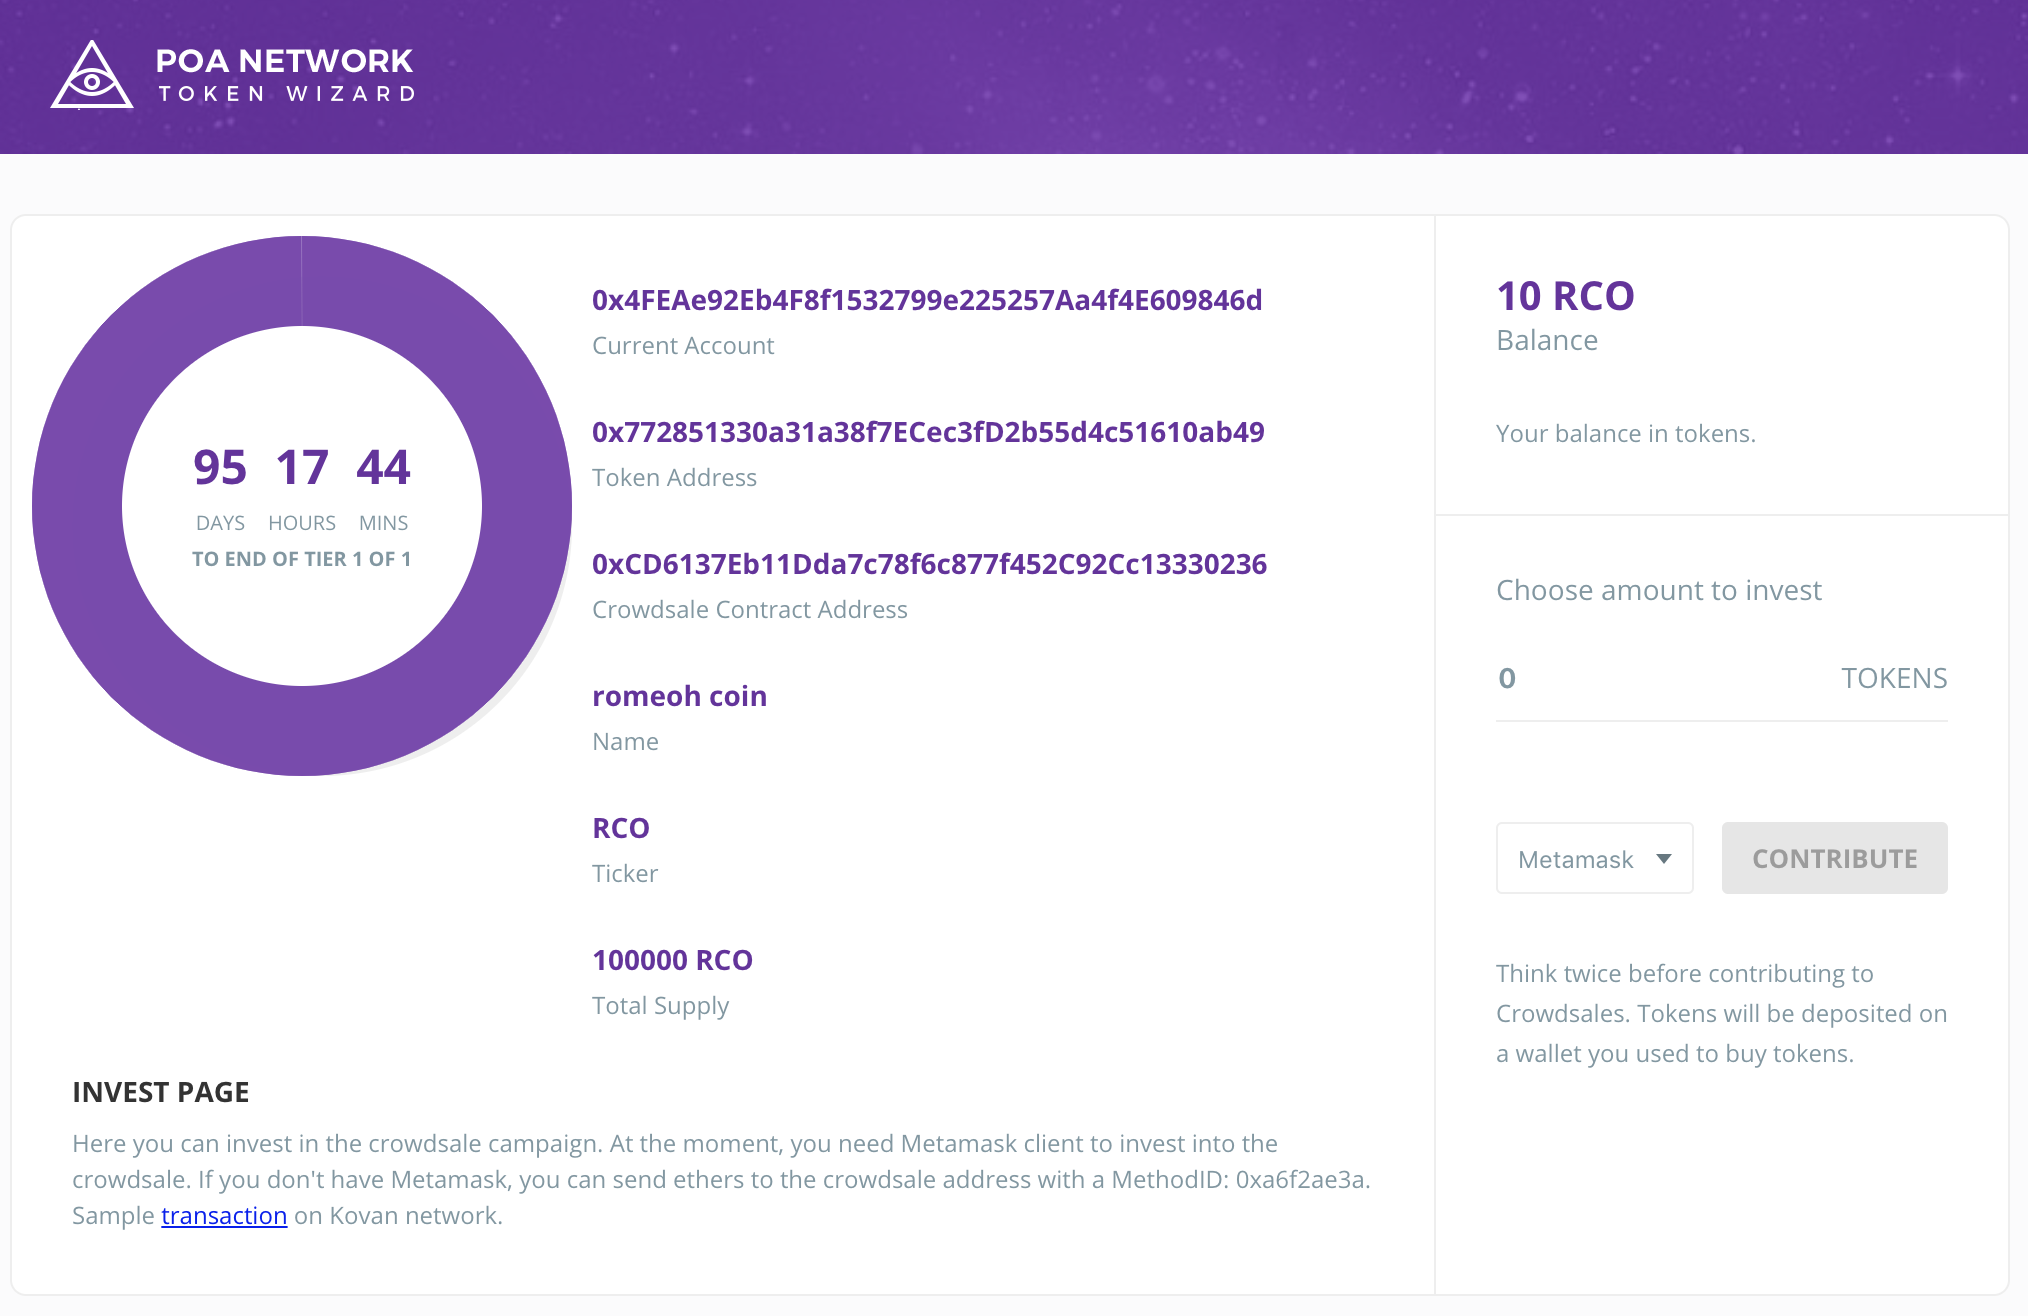2028x1316 pixels.
Task: Click the token address 0x772851330a...
Action: pyautogui.click(x=927, y=432)
